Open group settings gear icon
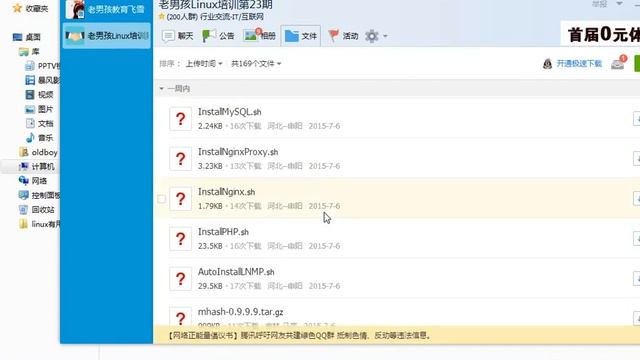The height and width of the screenshot is (360, 640). click(372, 36)
